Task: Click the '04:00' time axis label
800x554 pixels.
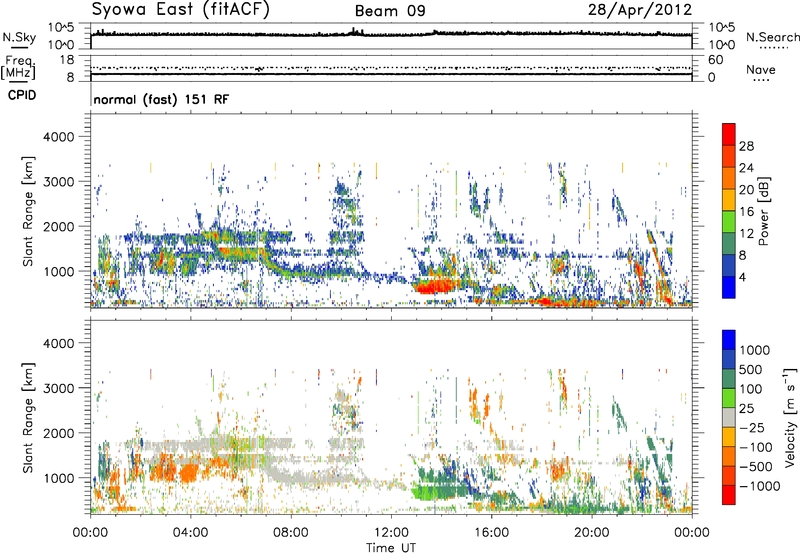Action: tap(191, 533)
